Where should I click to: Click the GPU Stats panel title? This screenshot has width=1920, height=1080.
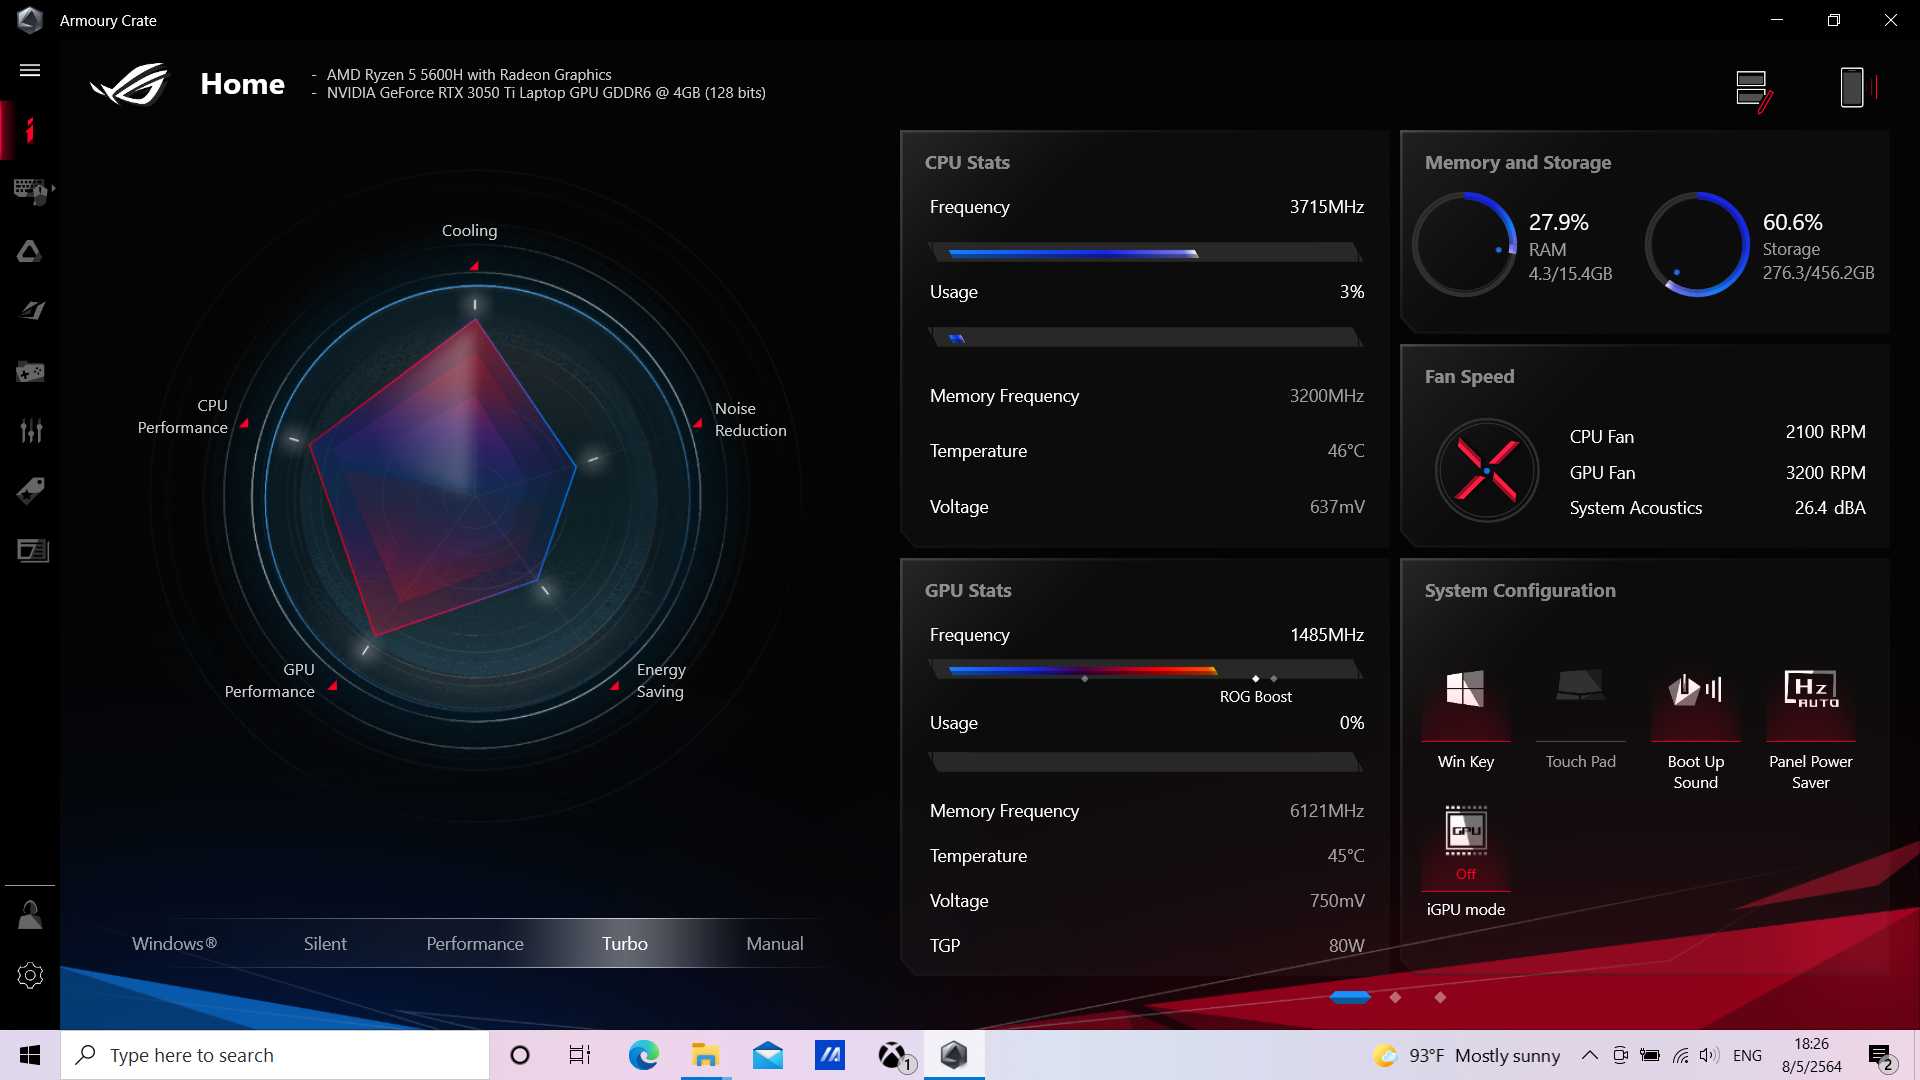tap(968, 590)
